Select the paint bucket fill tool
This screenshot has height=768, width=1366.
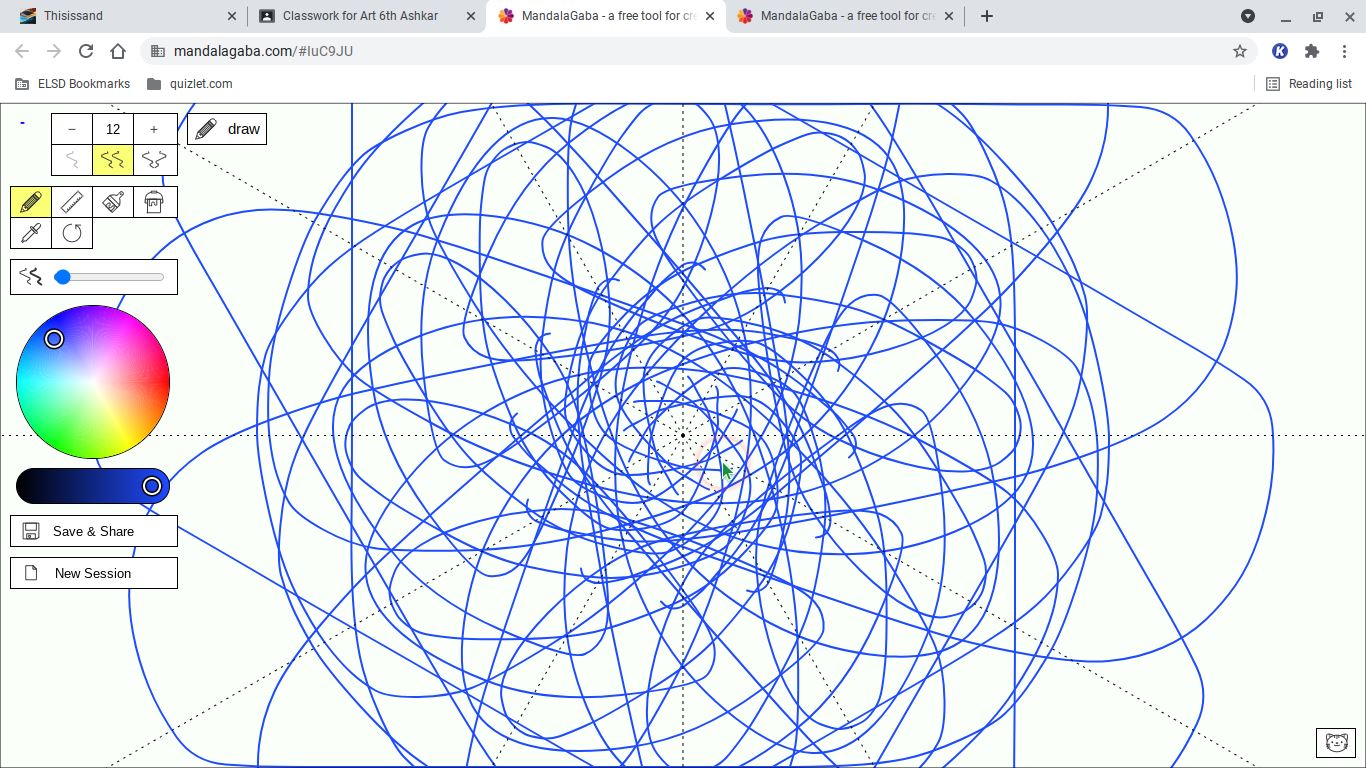(154, 202)
